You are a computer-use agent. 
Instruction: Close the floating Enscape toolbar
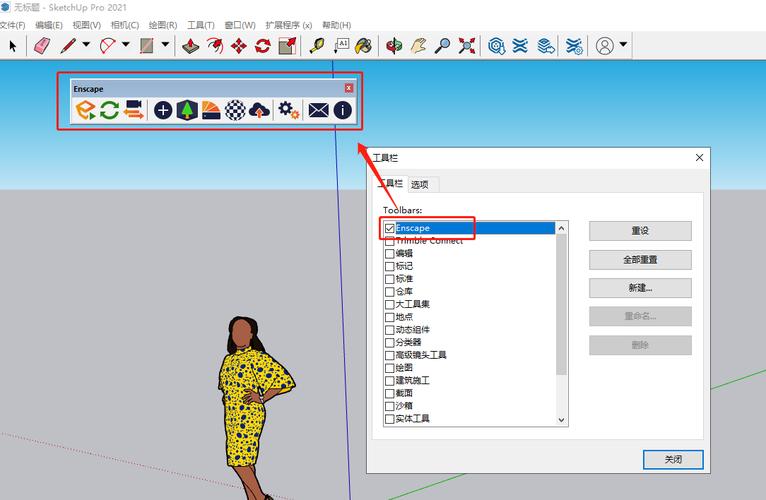click(x=349, y=88)
